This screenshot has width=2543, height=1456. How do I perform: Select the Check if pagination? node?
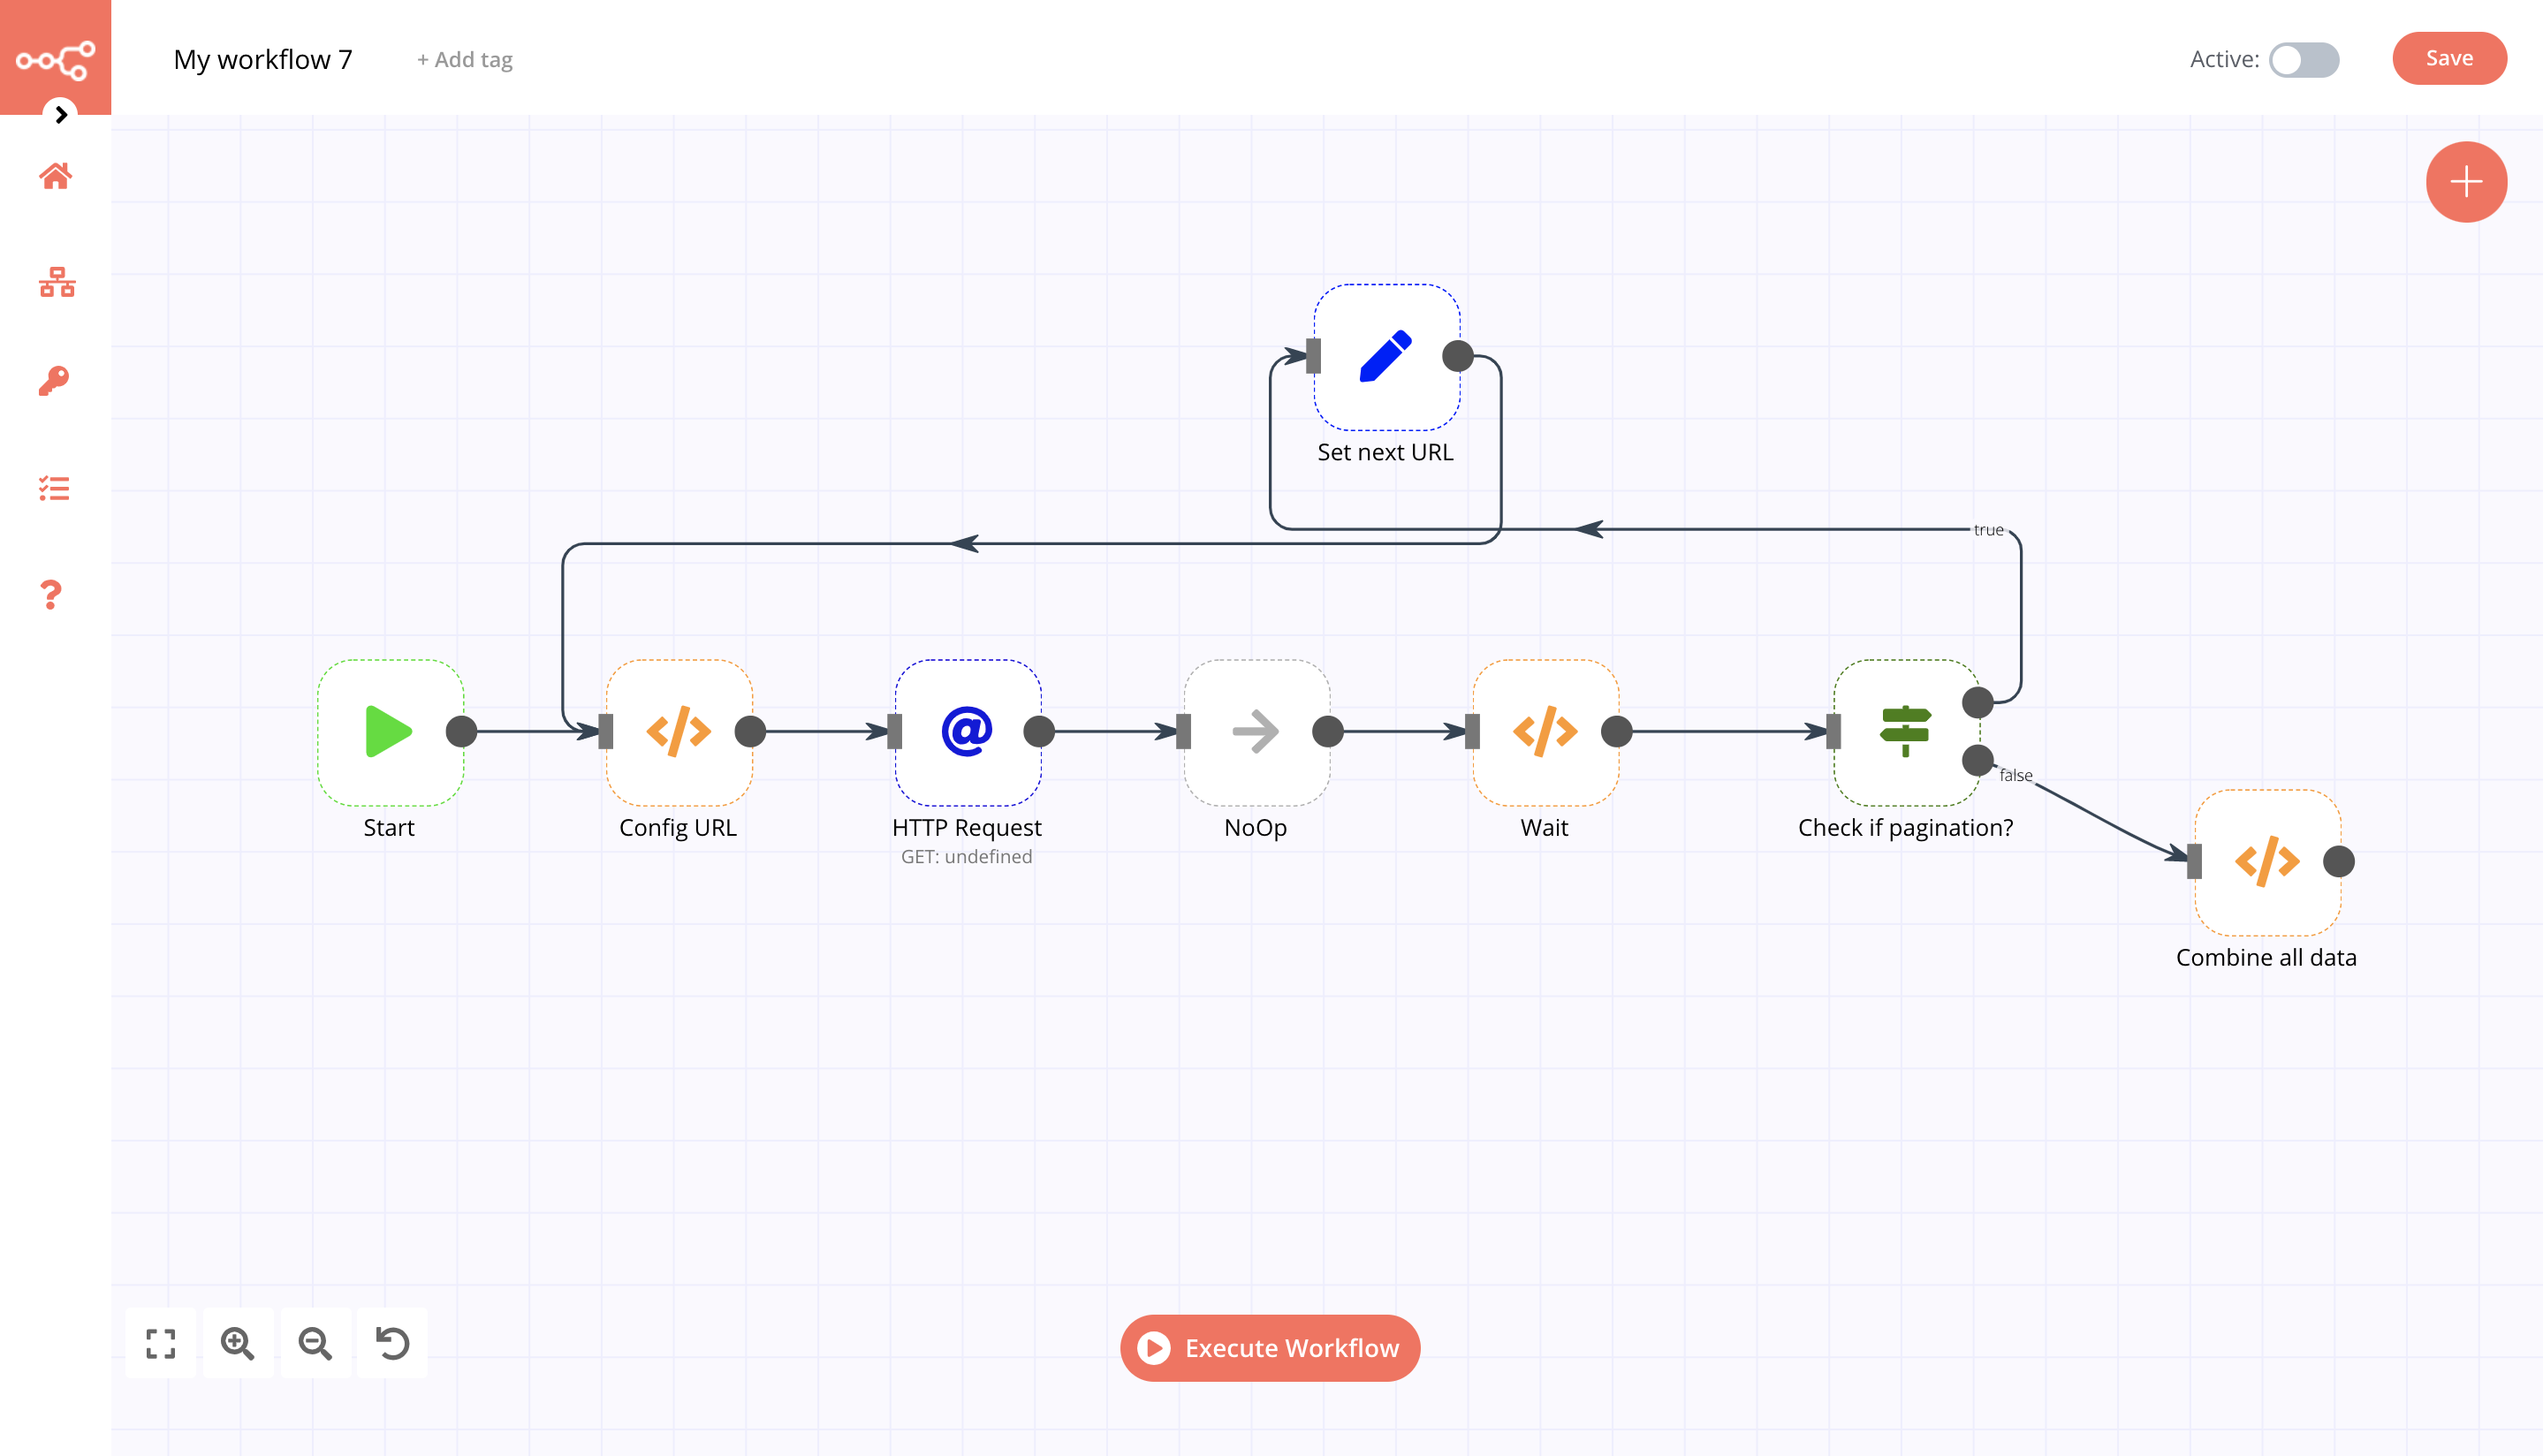[x=1904, y=732]
